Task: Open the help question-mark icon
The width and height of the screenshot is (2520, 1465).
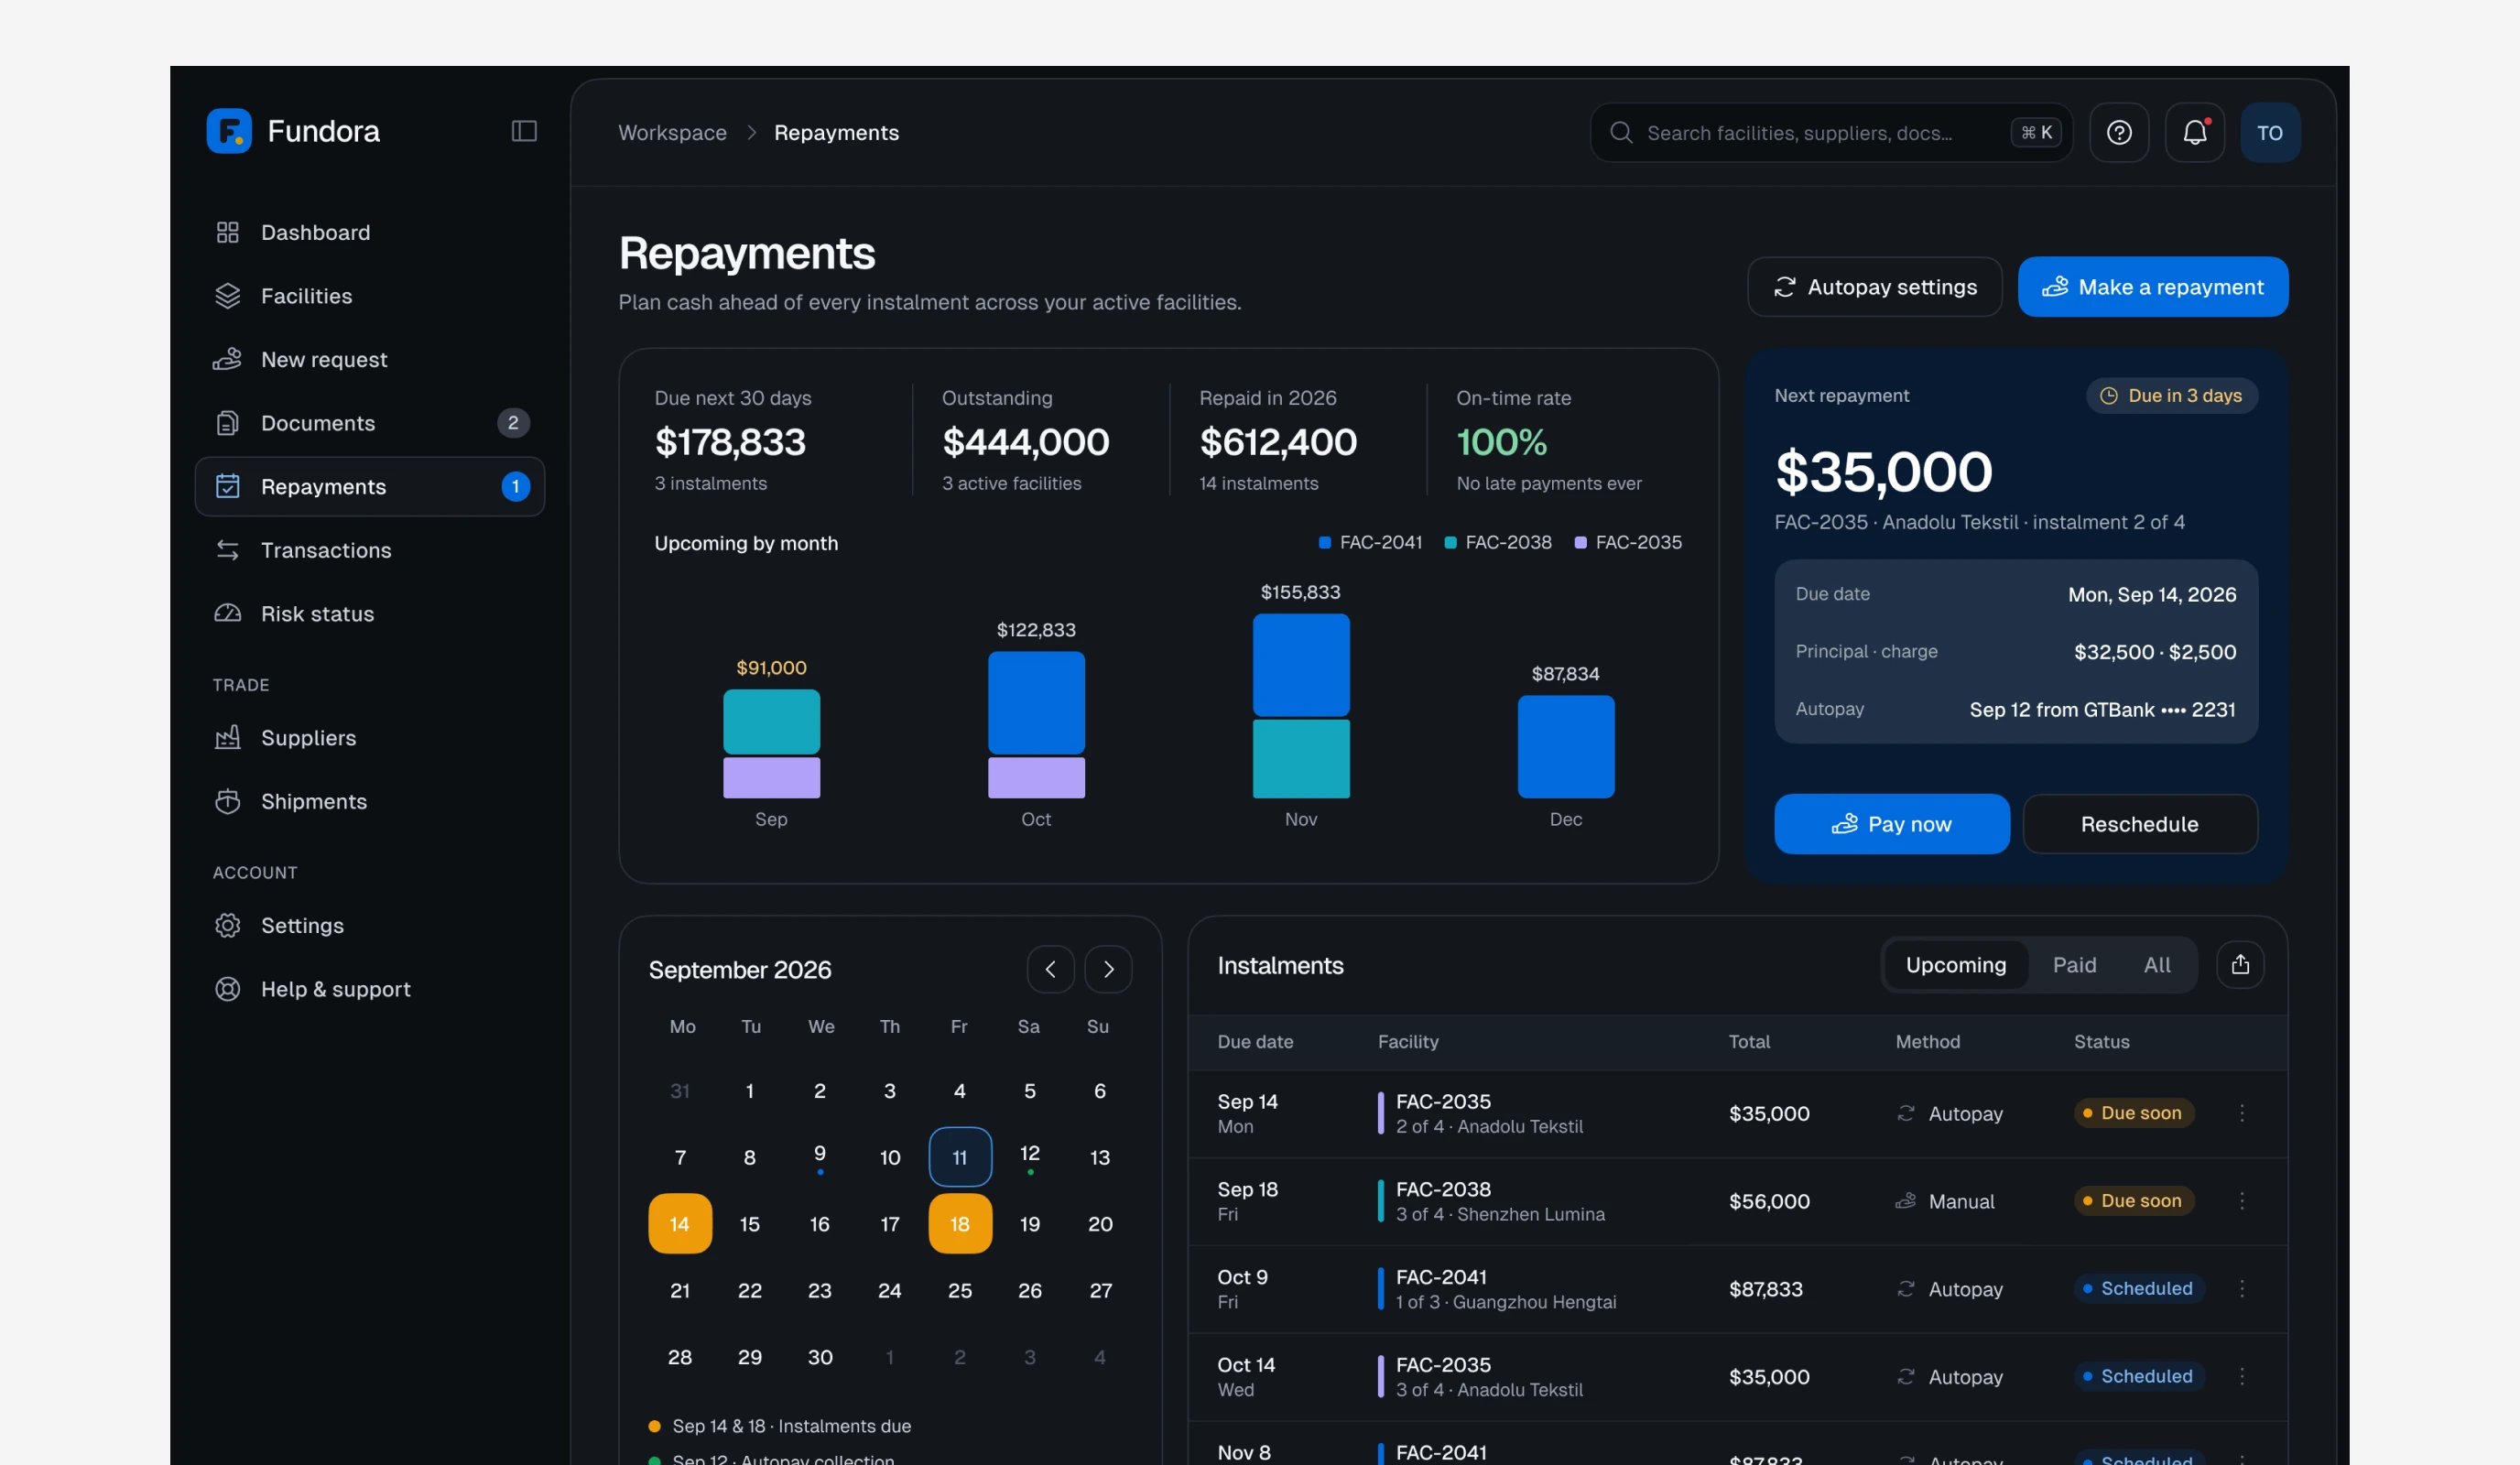Action: 2119,132
